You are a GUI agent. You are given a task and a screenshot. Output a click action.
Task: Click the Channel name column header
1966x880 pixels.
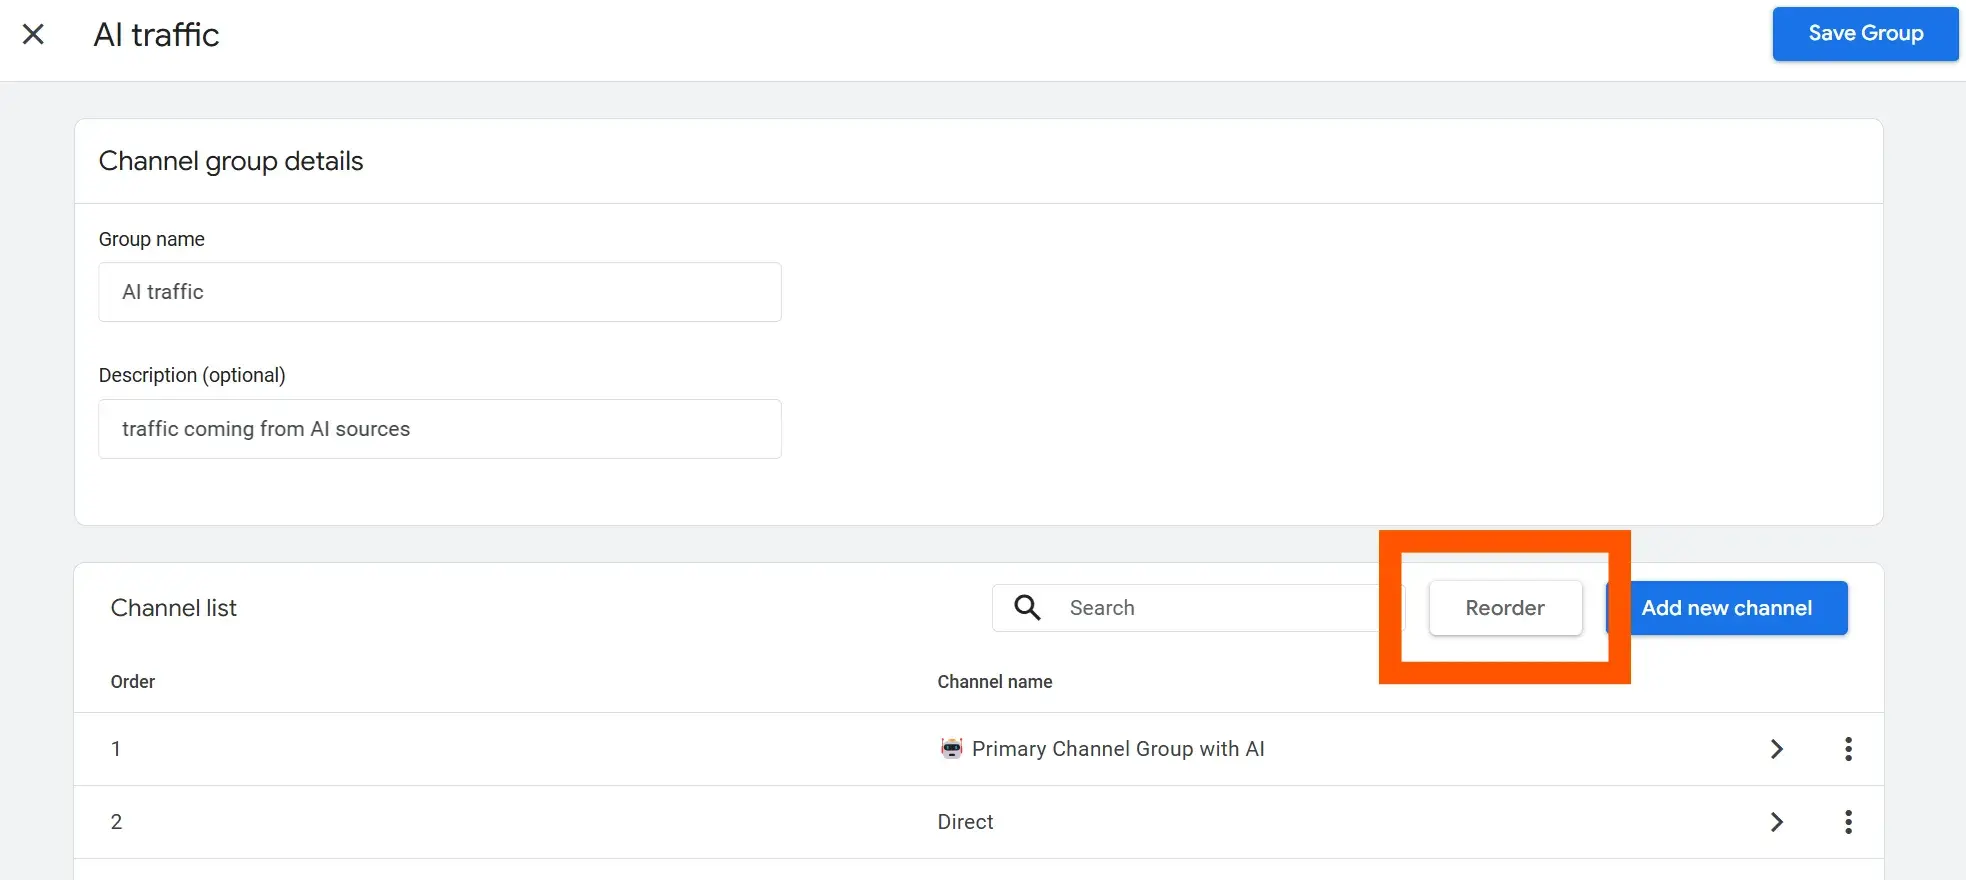pyautogui.click(x=994, y=682)
